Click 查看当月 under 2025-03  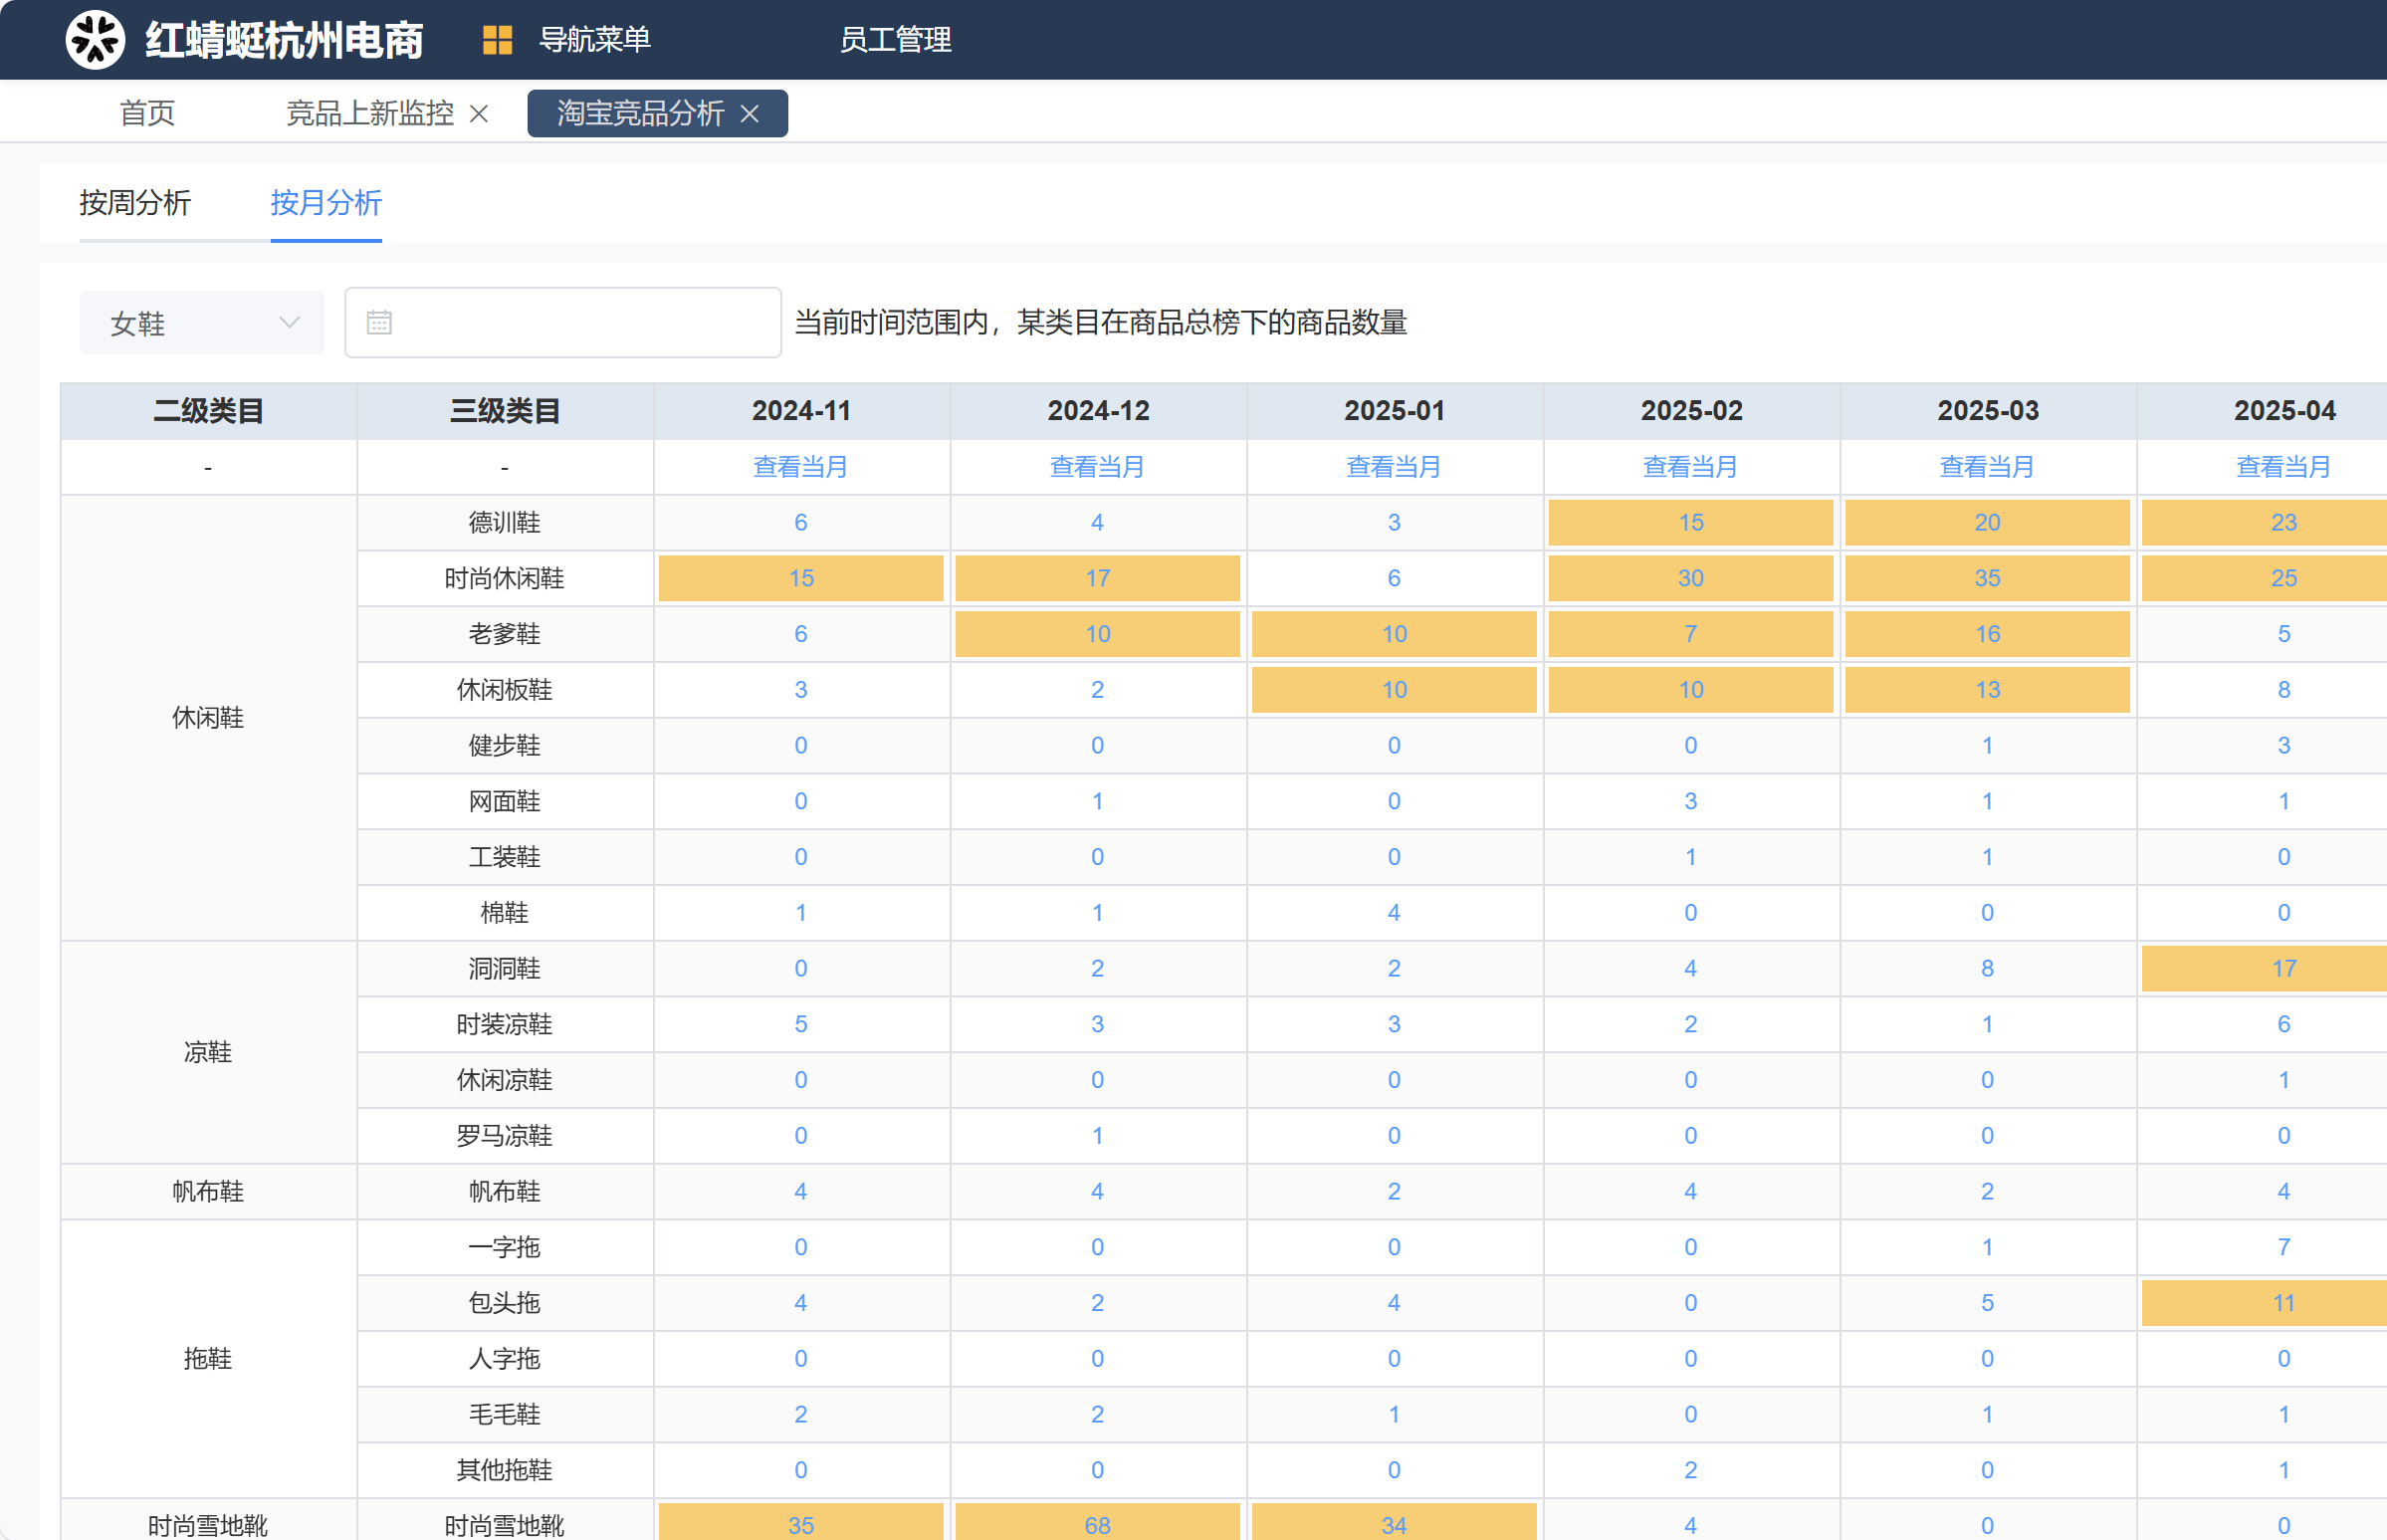click(x=1988, y=467)
